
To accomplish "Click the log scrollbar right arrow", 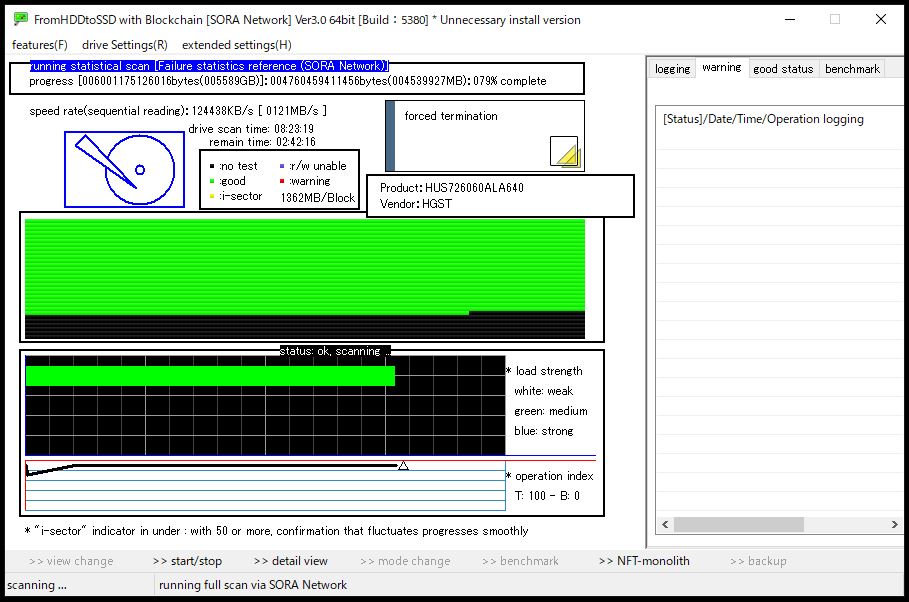I will (895, 524).
